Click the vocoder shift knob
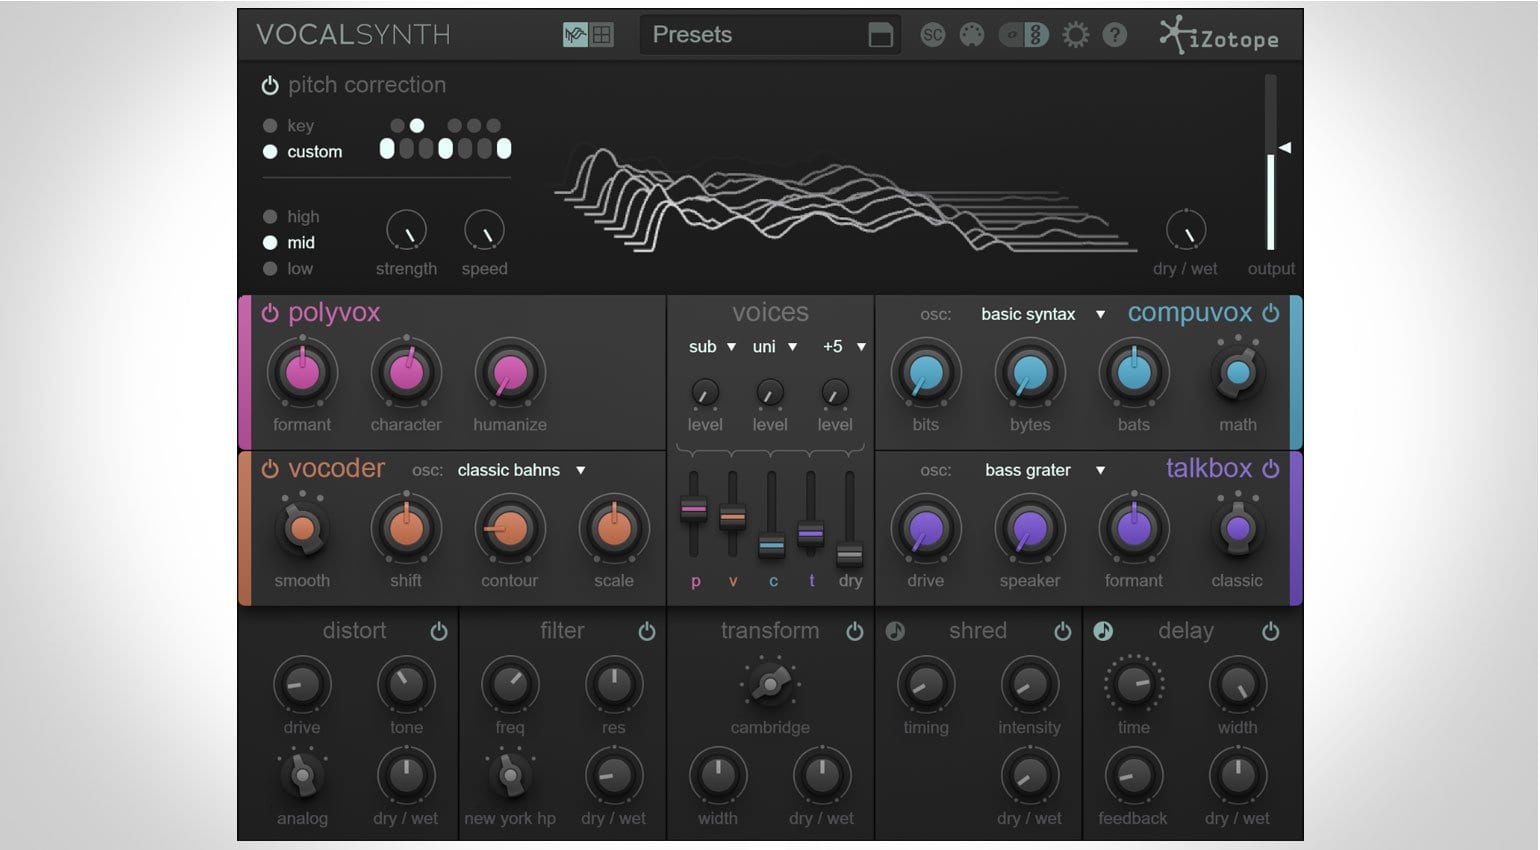Viewport: 1540px width, 850px height. [406, 529]
